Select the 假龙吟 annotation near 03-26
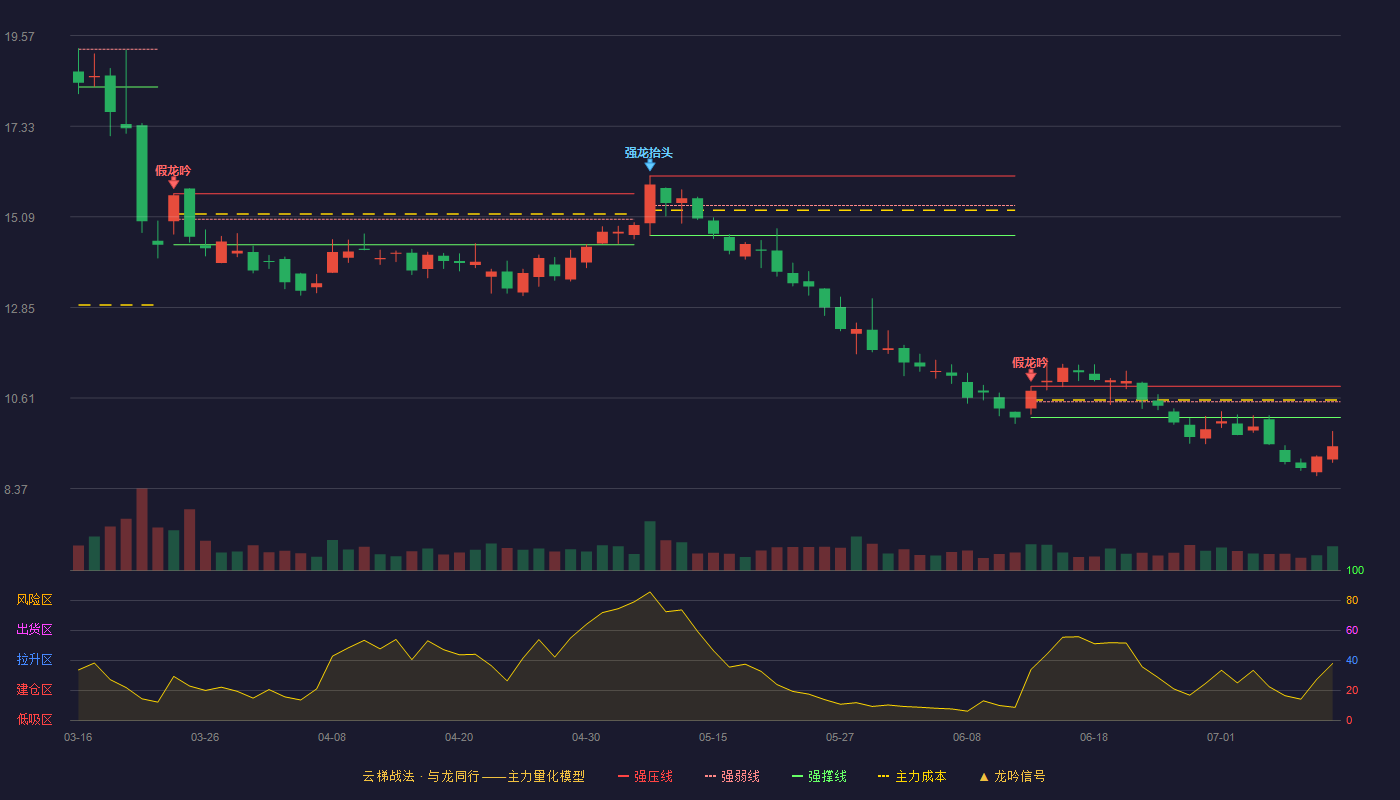The image size is (1400, 800). [173, 171]
